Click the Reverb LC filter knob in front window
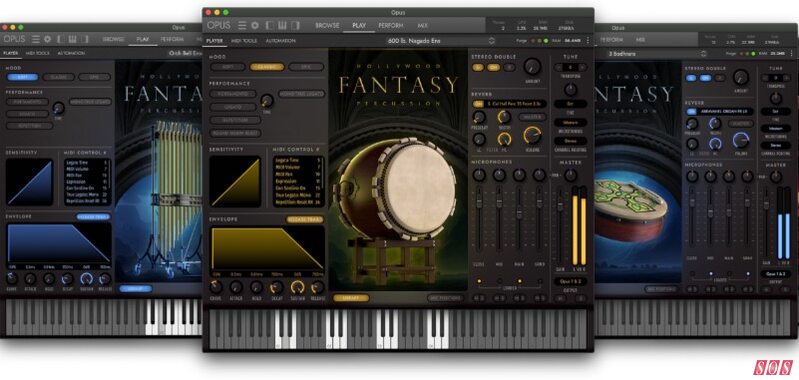 pyautogui.click(x=479, y=139)
